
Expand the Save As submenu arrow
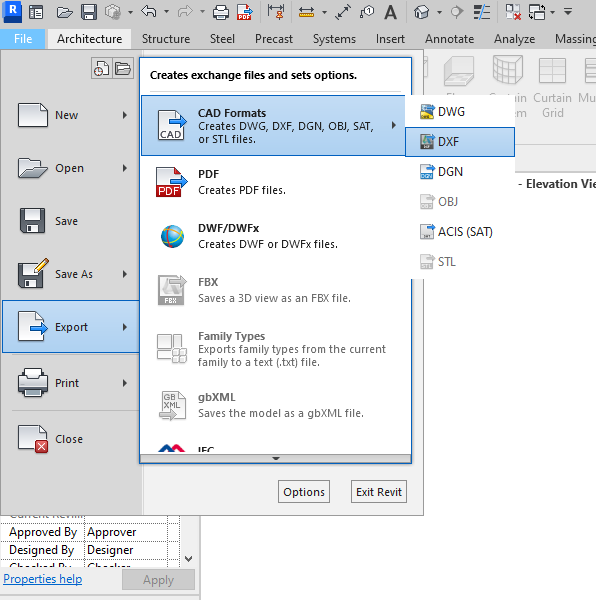(125, 274)
